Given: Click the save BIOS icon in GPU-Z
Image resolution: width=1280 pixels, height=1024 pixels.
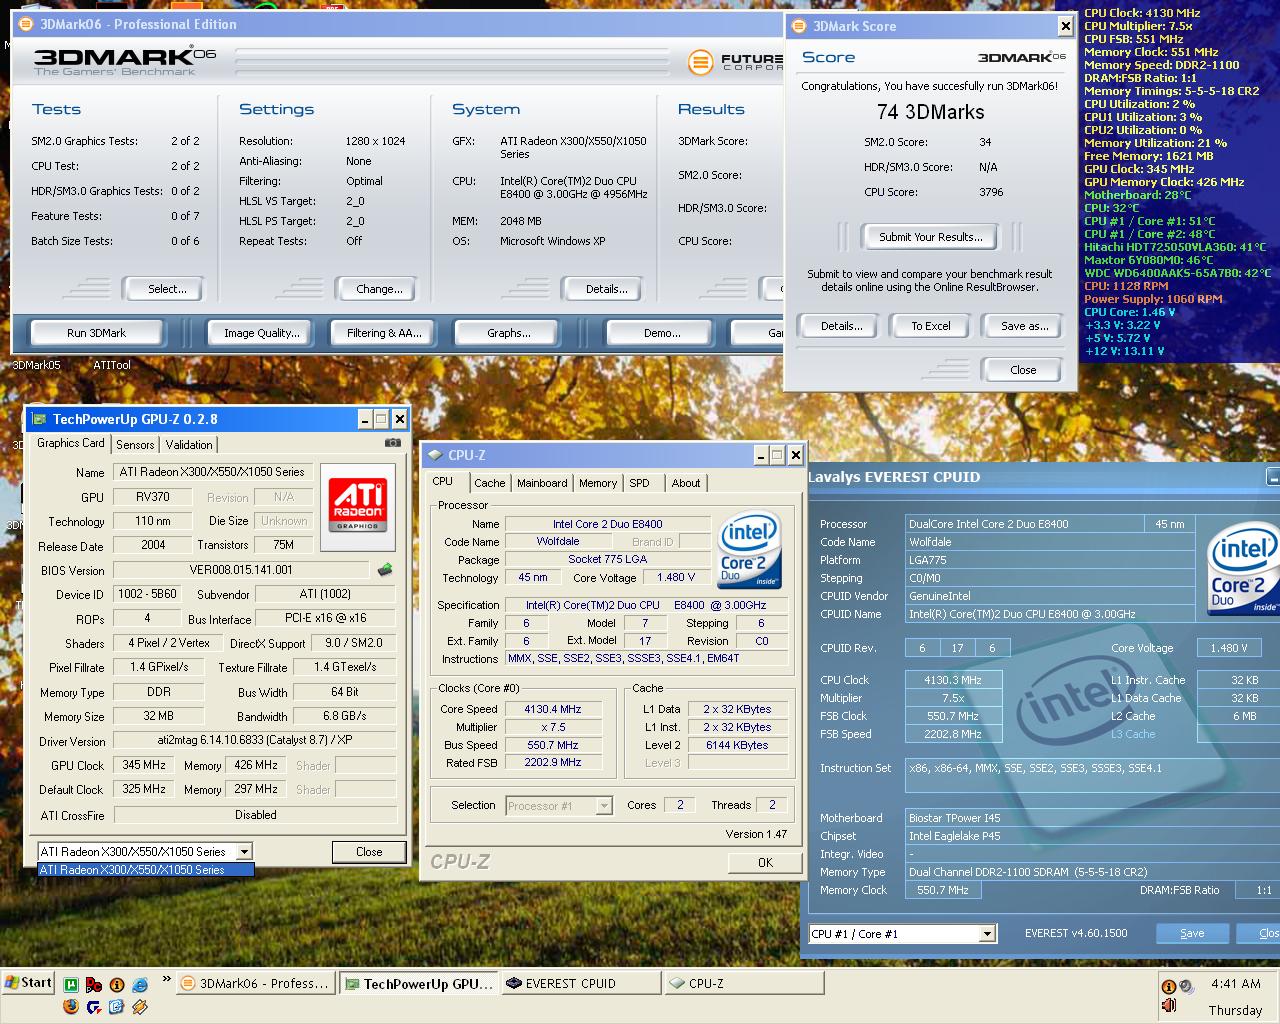Looking at the screenshot, I should coord(385,570).
